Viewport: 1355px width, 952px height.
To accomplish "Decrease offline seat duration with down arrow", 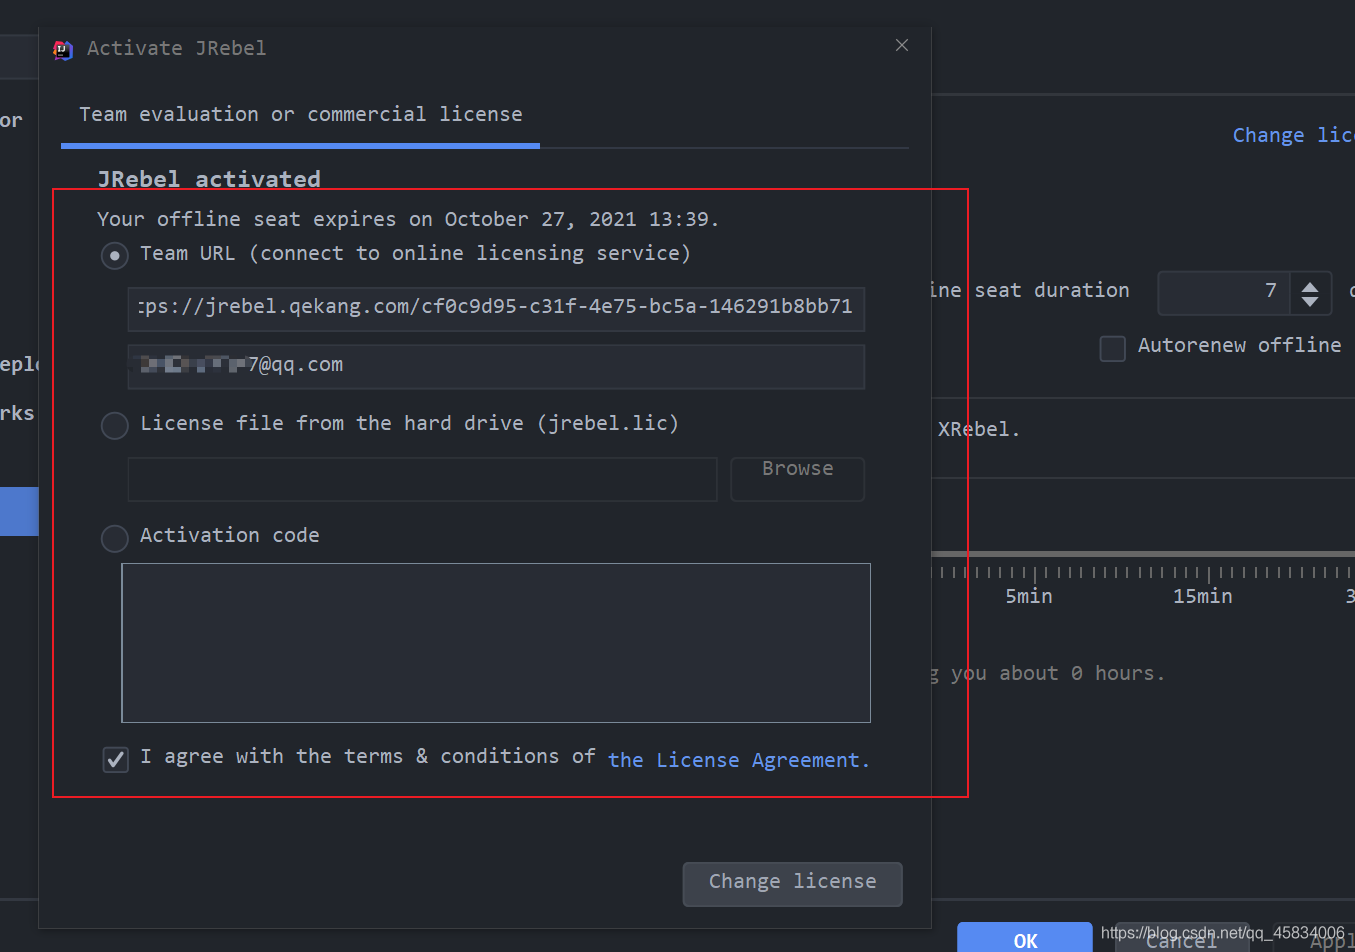I will point(1310,301).
